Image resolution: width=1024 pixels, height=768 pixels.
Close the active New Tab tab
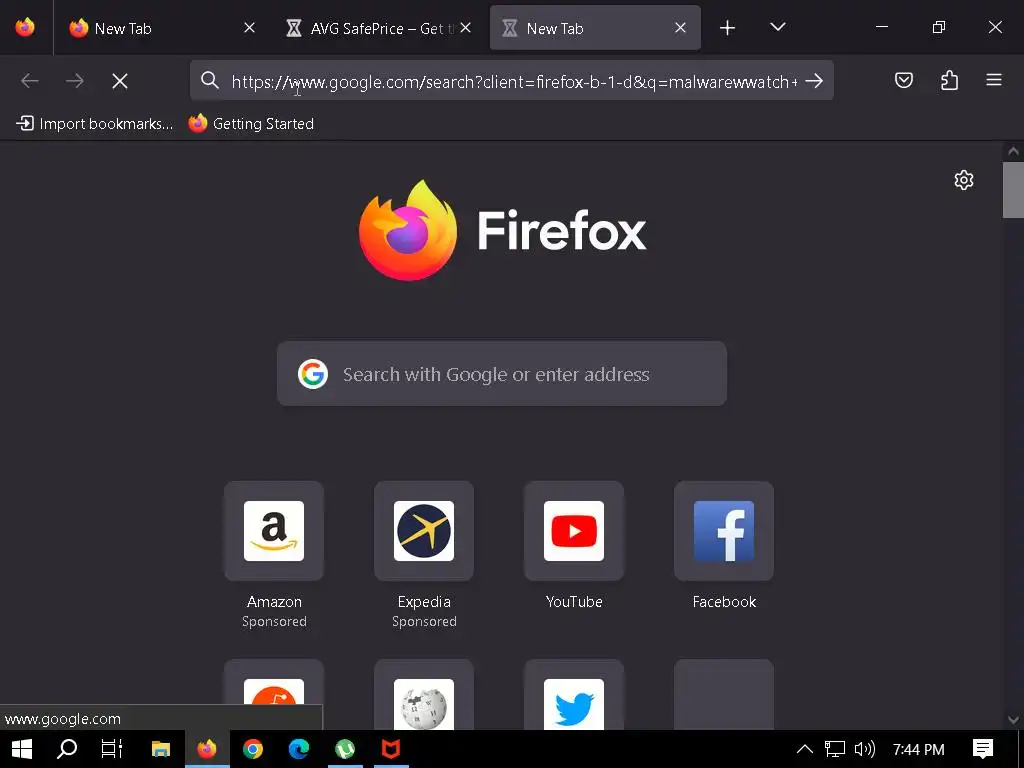pos(680,27)
